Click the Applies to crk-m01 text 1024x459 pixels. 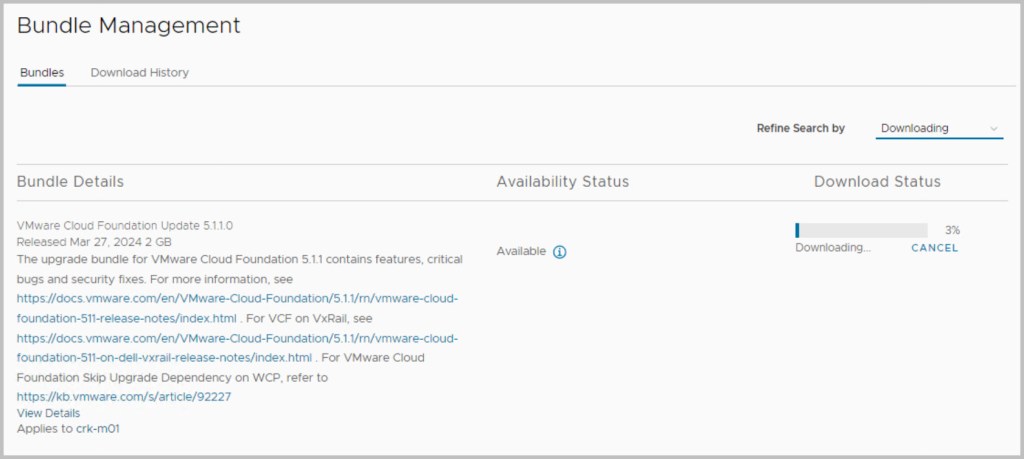pos(69,429)
